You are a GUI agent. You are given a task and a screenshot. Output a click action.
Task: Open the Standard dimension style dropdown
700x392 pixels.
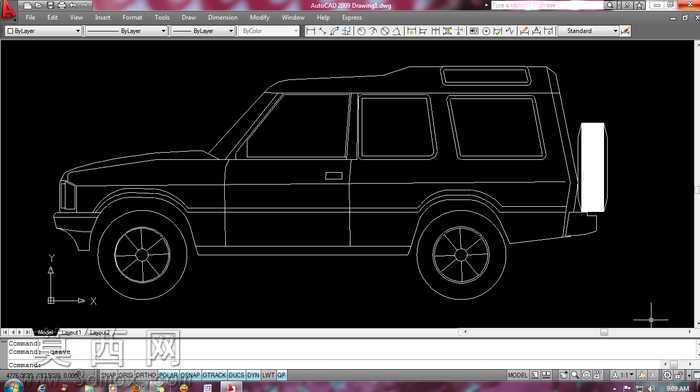588,31
